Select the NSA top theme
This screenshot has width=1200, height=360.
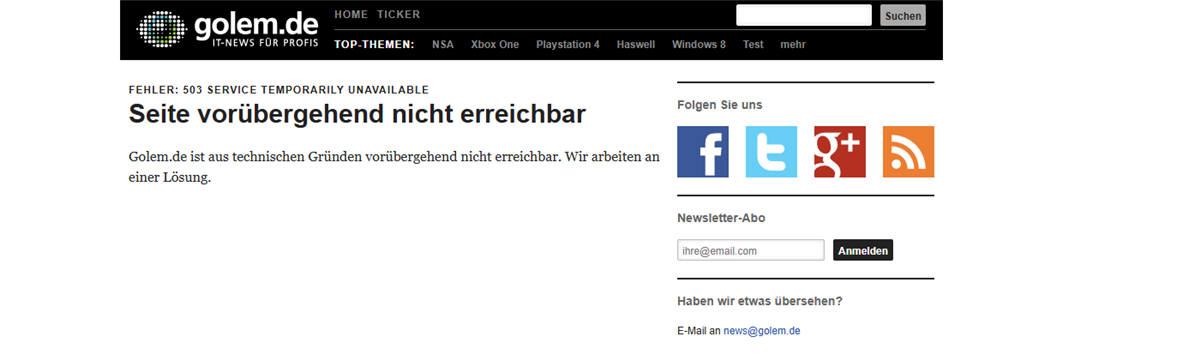tap(443, 45)
